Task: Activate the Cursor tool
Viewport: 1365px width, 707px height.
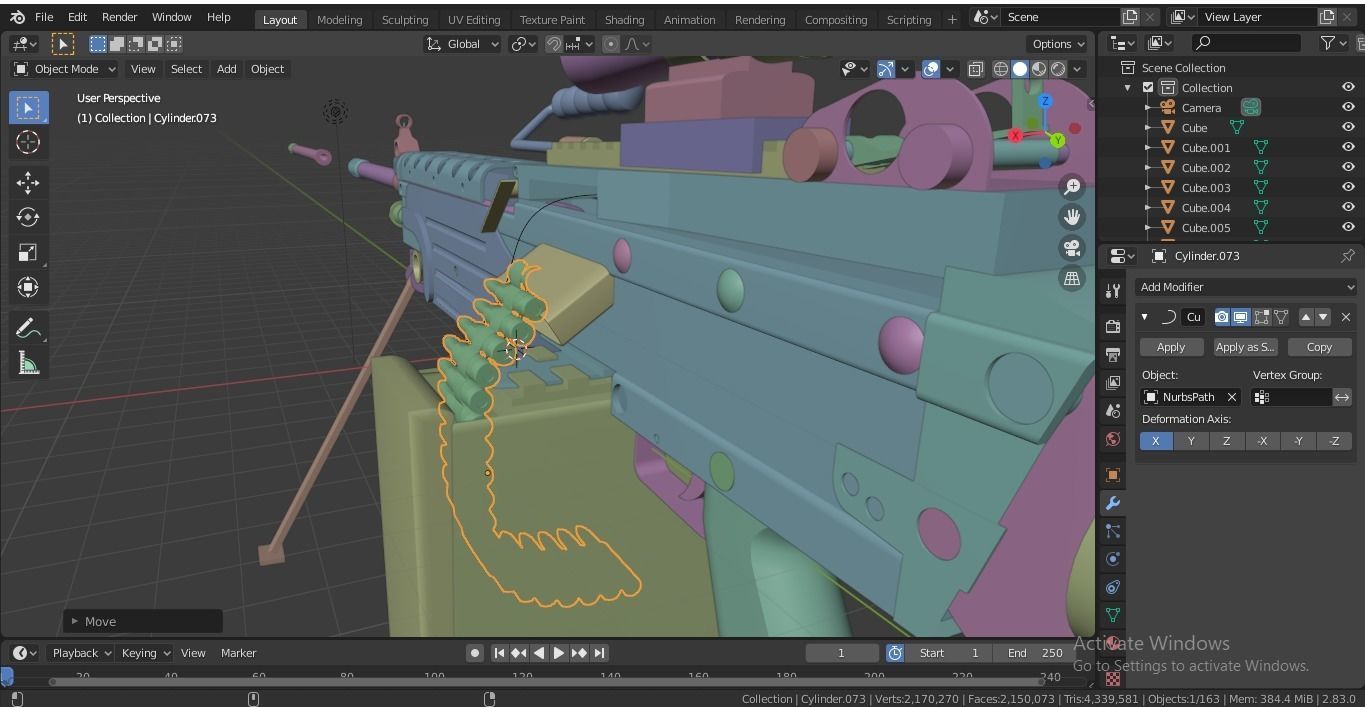Action: coord(28,142)
